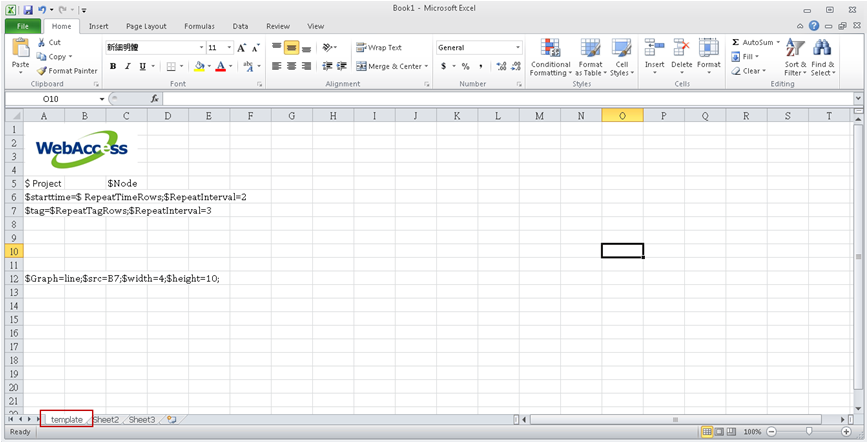Open the File tab

coord(23,26)
